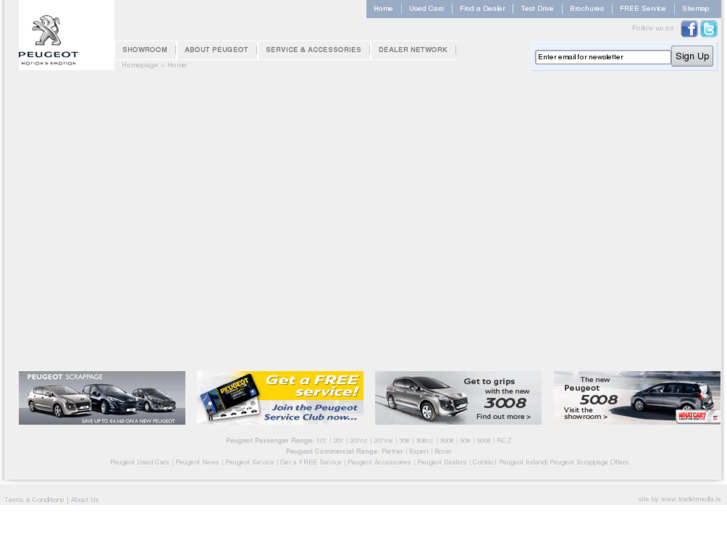727x545 pixels.
Task: Open the Peugeot Scrappage banner
Action: [102, 398]
